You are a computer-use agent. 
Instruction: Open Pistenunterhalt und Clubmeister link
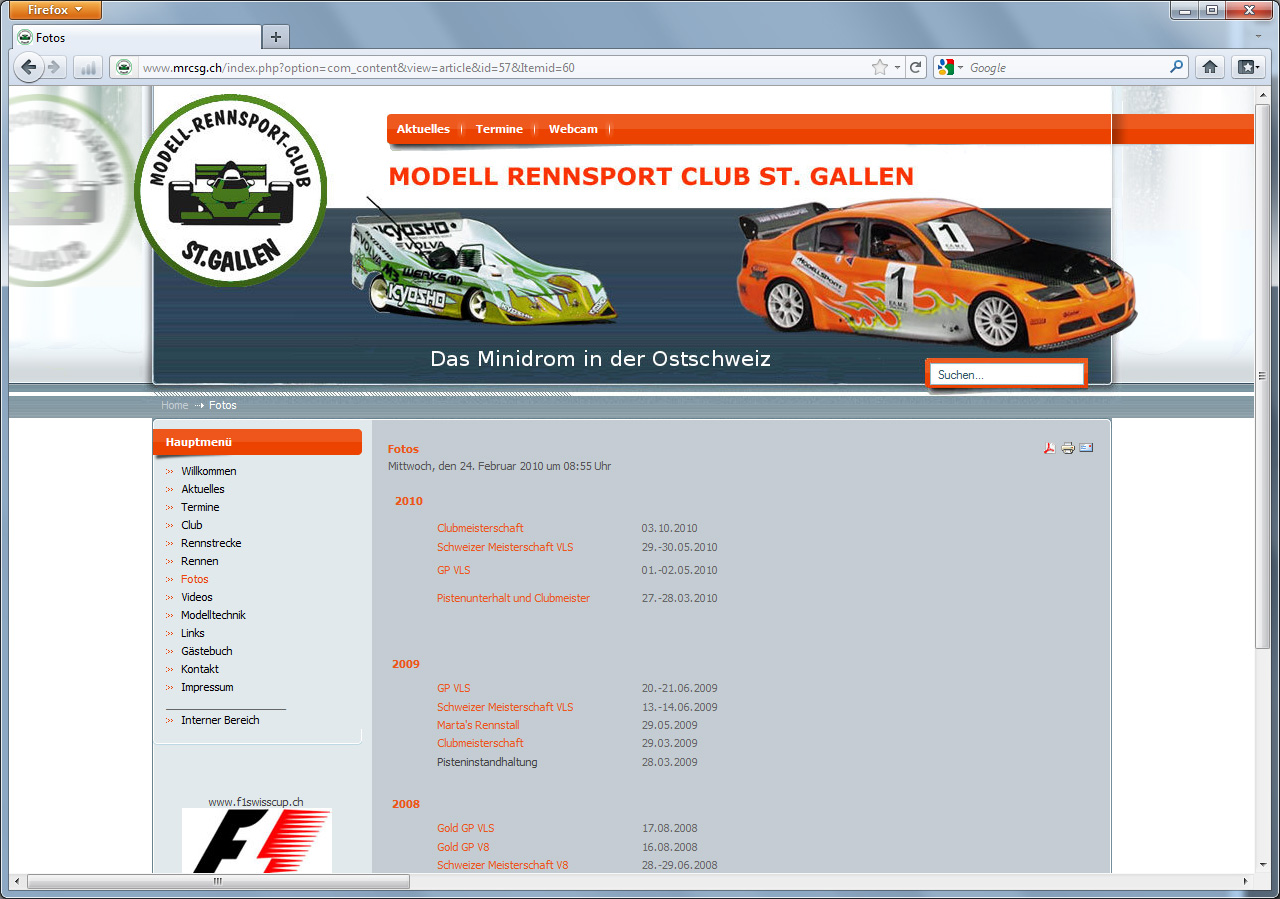pyautogui.click(x=513, y=598)
